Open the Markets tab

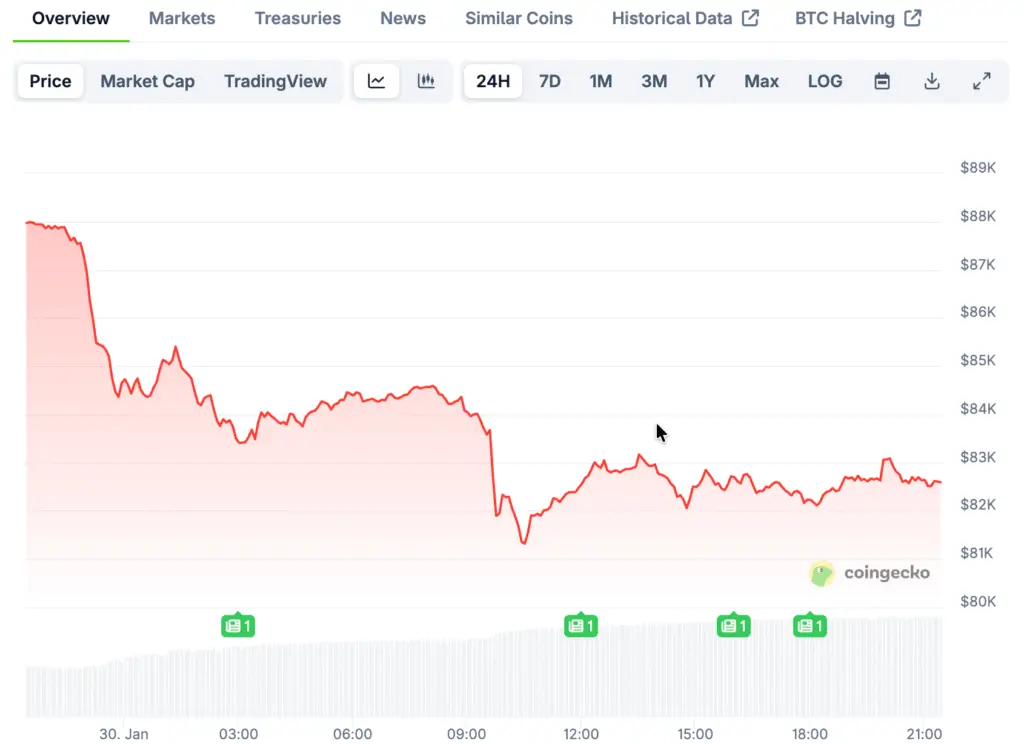pos(182,18)
